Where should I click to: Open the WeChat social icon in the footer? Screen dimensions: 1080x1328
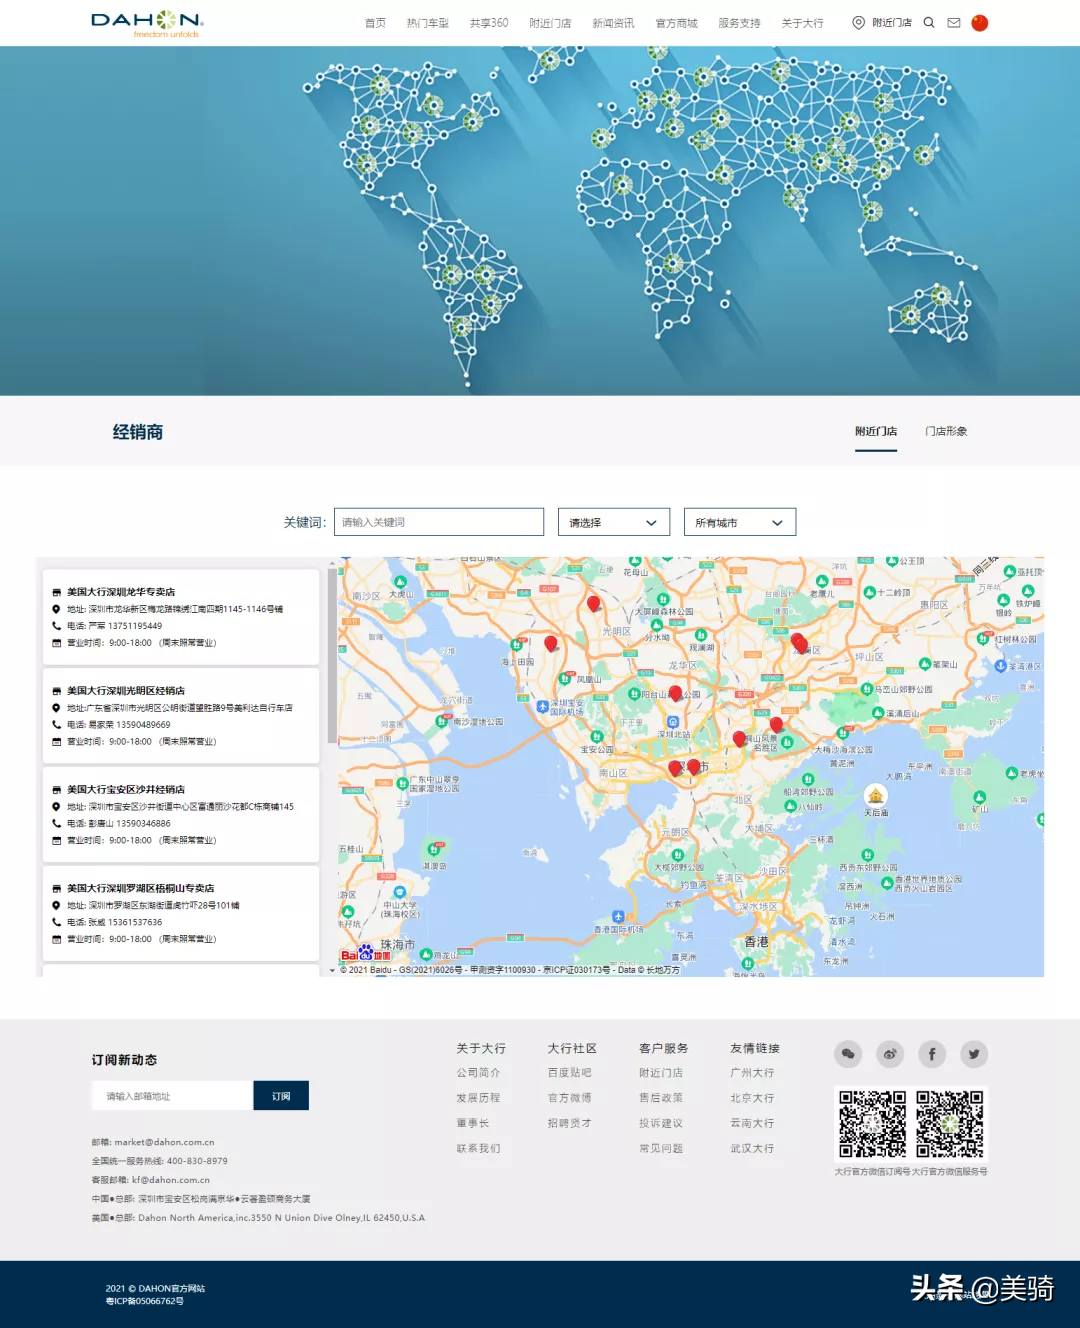[x=848, y=1053]
